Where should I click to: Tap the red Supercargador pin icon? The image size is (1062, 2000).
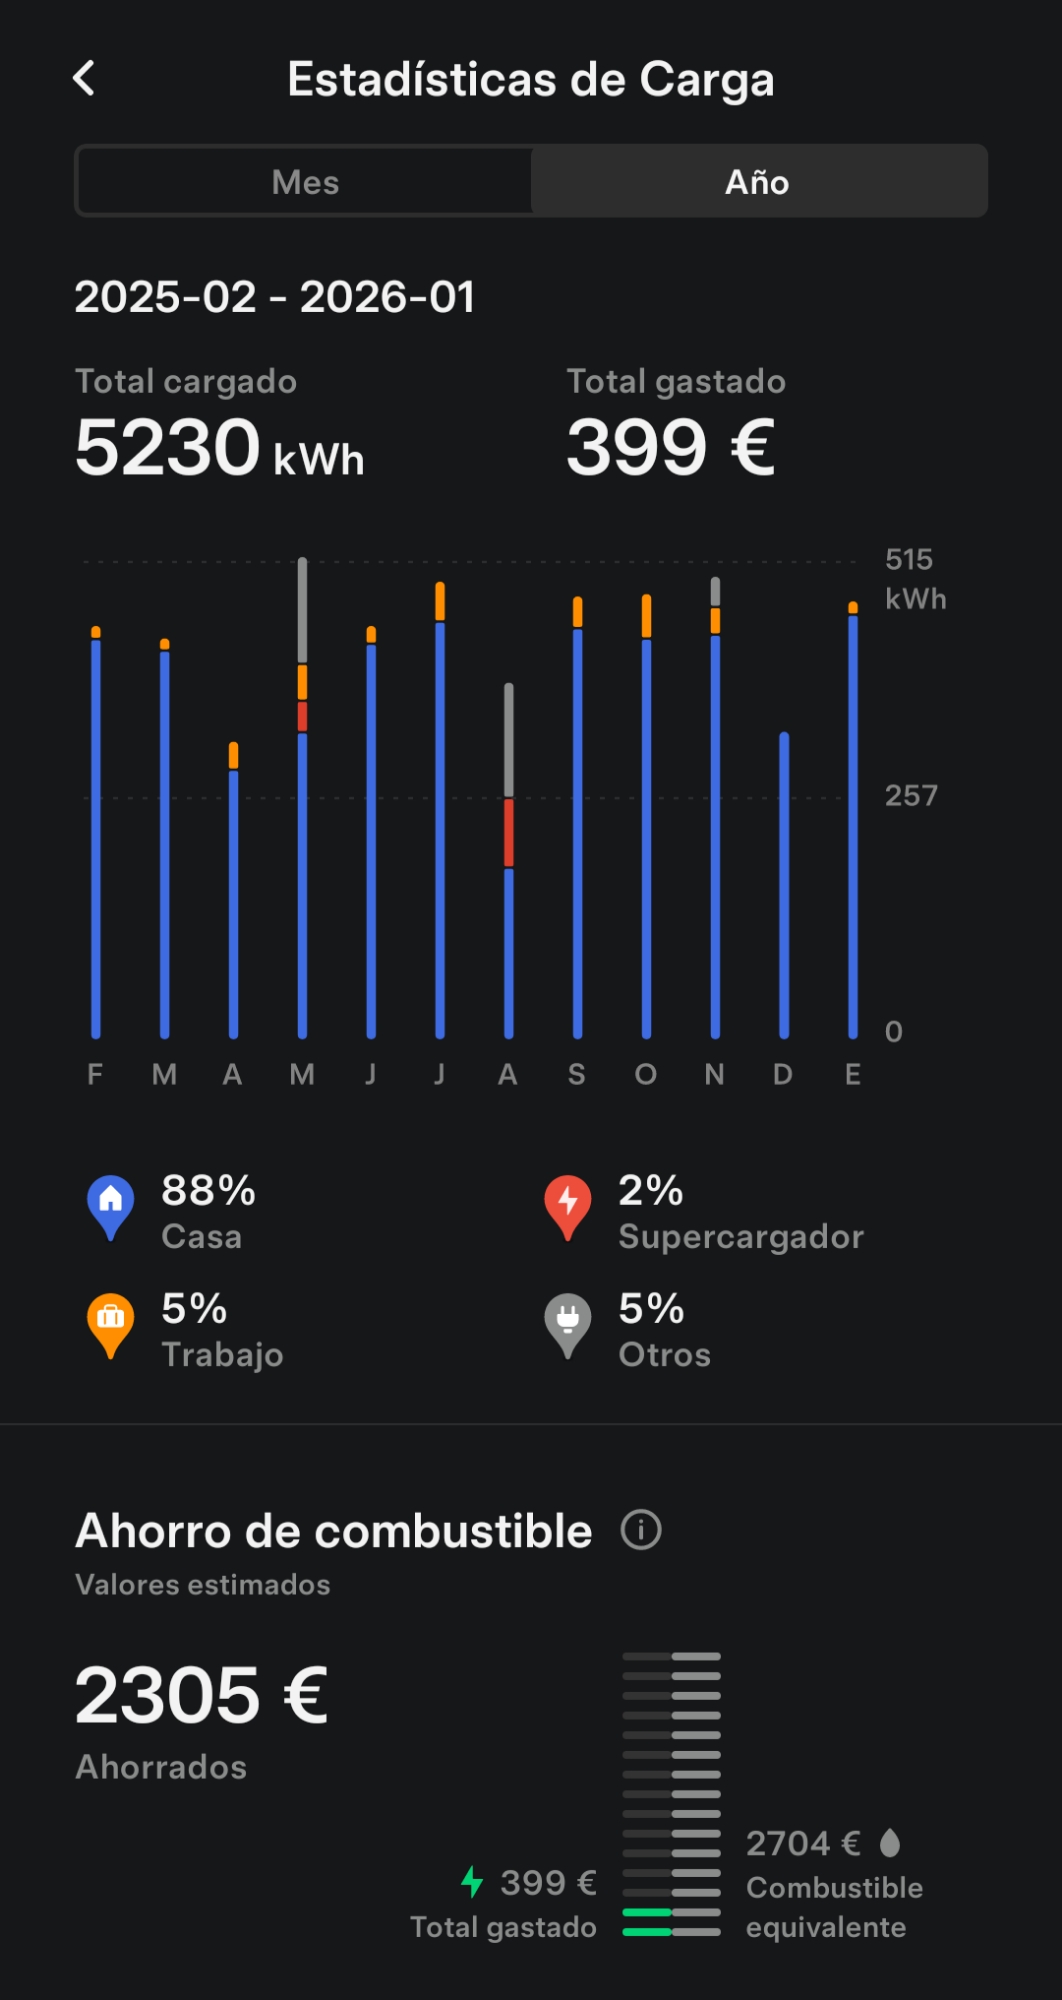coord(568,1205)
